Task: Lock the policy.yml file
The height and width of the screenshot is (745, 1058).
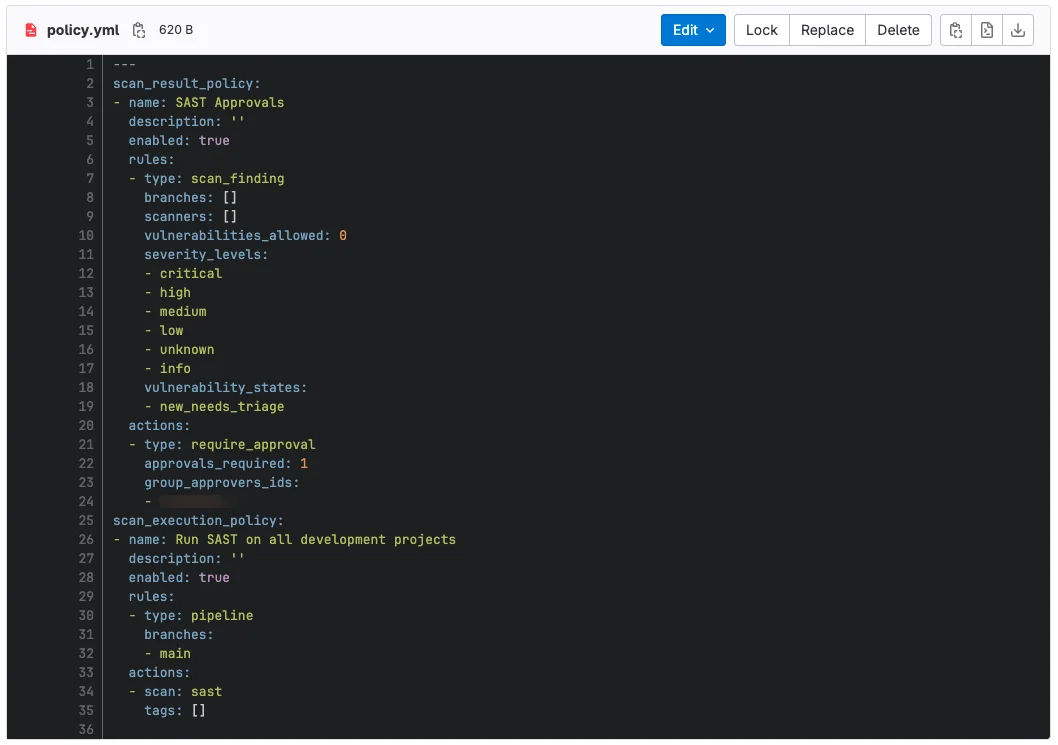Action: [x=761, y=30]
